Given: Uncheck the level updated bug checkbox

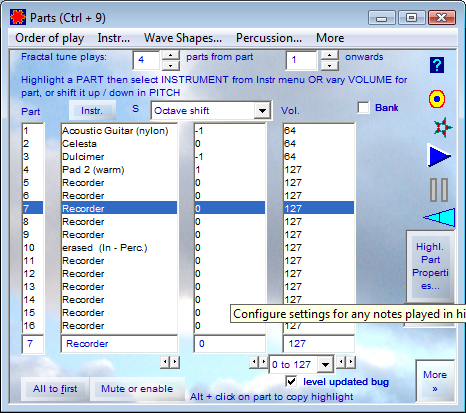Looking at the screenshot, I should click(291, 381).
